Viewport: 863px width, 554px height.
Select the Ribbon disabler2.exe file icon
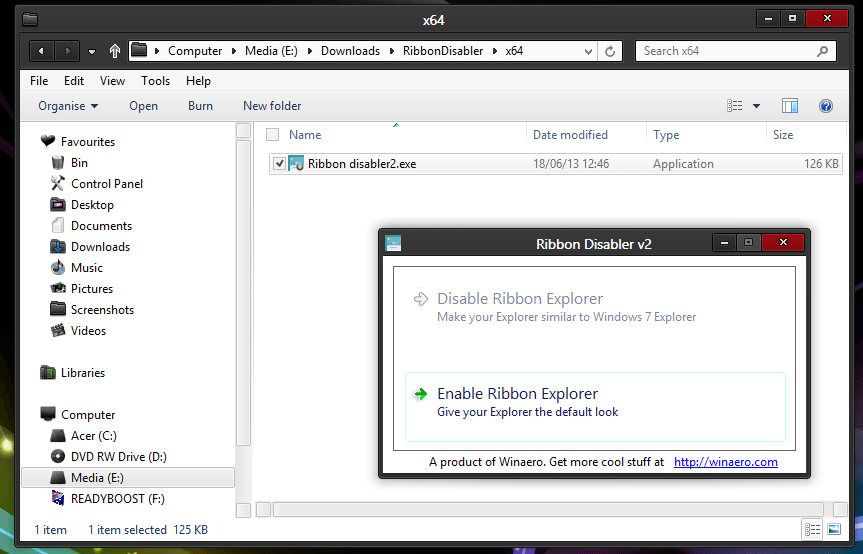coord(296,163)
